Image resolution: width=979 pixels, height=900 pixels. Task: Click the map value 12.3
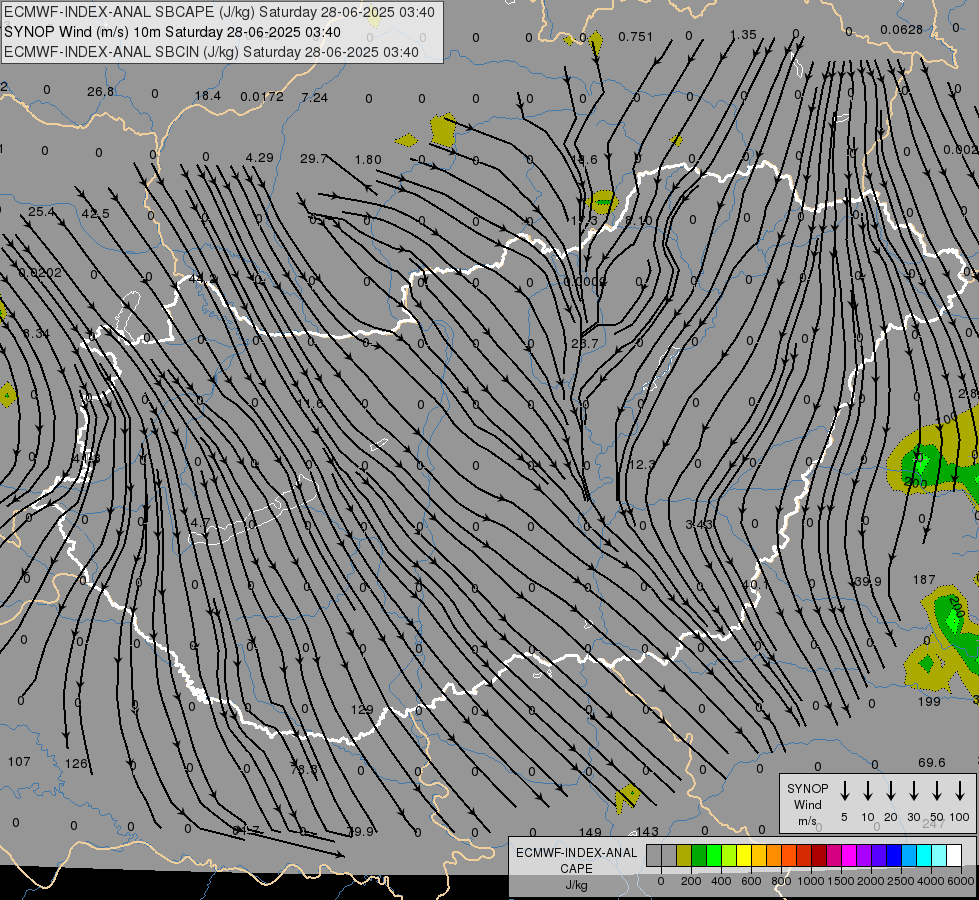pos(642,465)
